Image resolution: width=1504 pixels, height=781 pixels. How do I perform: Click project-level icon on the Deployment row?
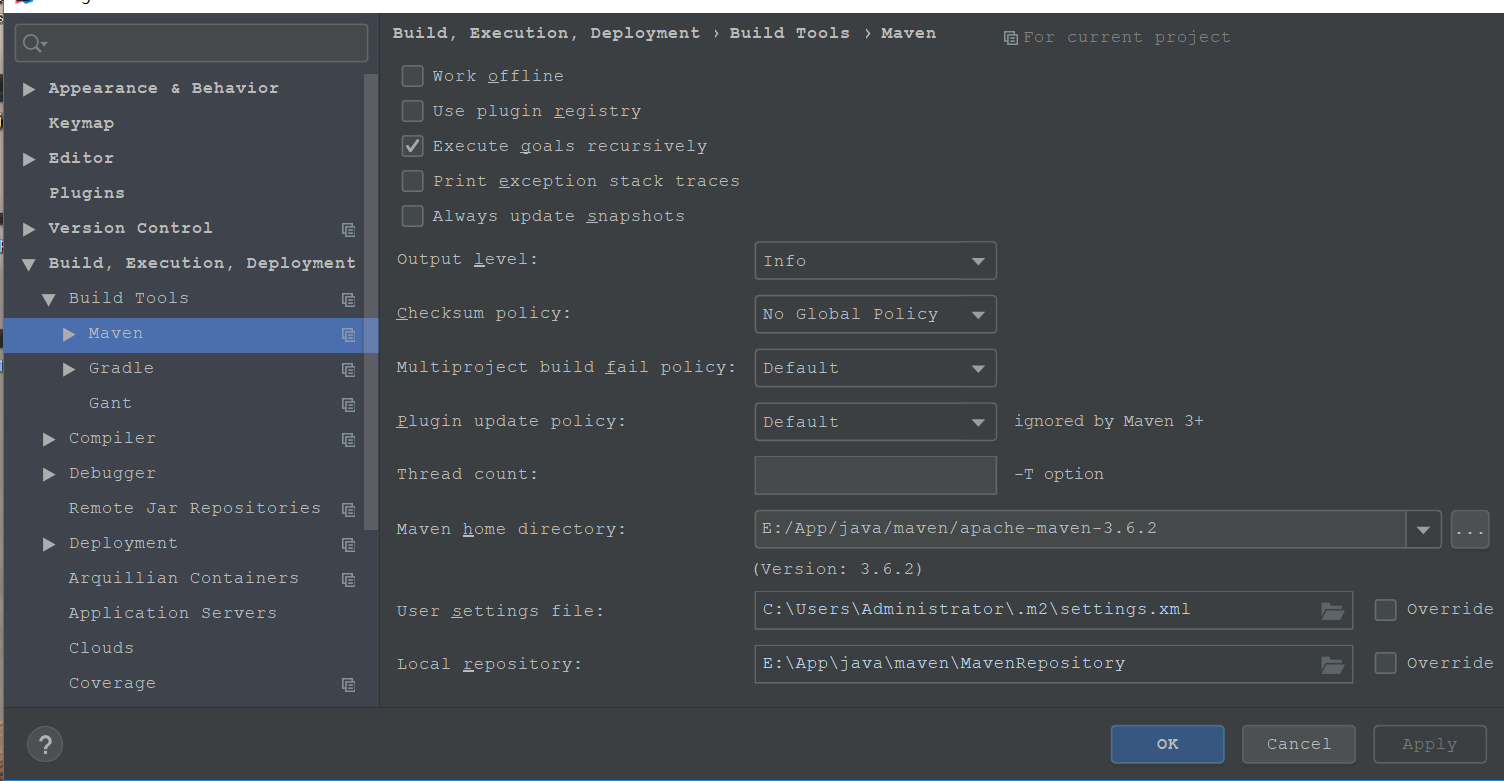[x=348, y=544]
